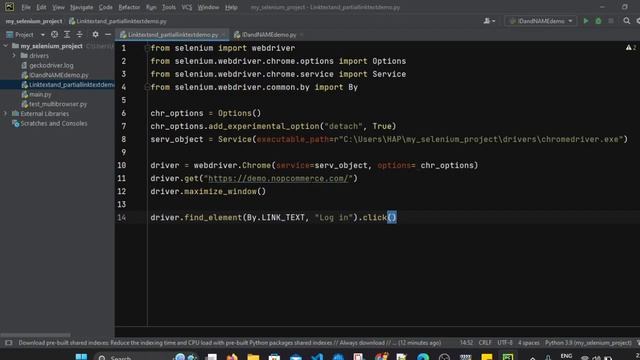Click the Debug bug icon
This screenshot has height=360, width=640.
598,21
